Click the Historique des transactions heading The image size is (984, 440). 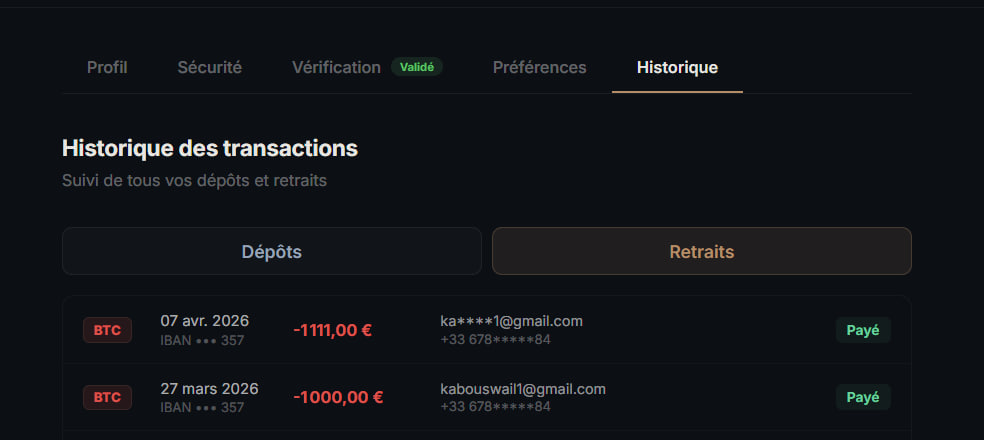coord(210,148)
